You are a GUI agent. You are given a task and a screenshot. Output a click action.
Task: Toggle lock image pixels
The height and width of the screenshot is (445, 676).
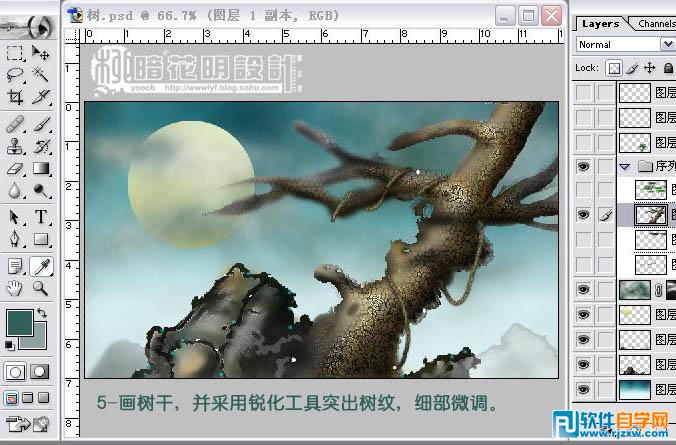(632, 68)
